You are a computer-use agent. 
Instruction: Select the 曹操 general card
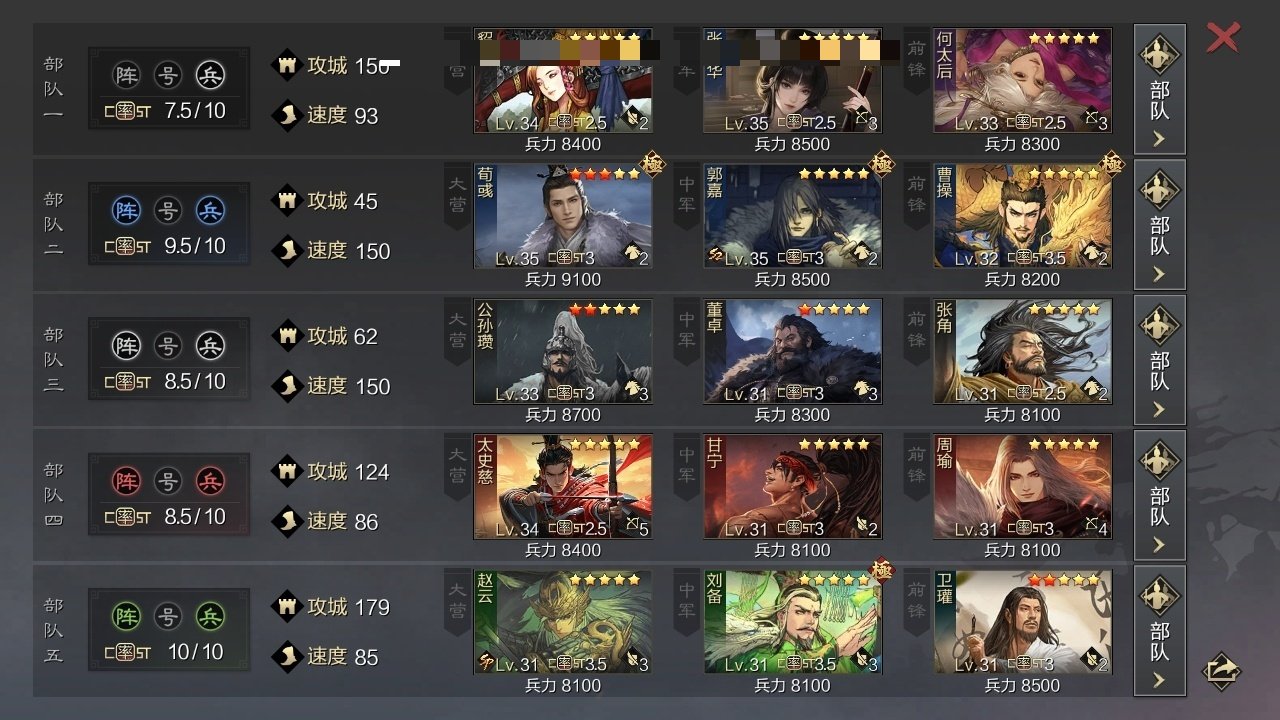tap(1023, 216)
